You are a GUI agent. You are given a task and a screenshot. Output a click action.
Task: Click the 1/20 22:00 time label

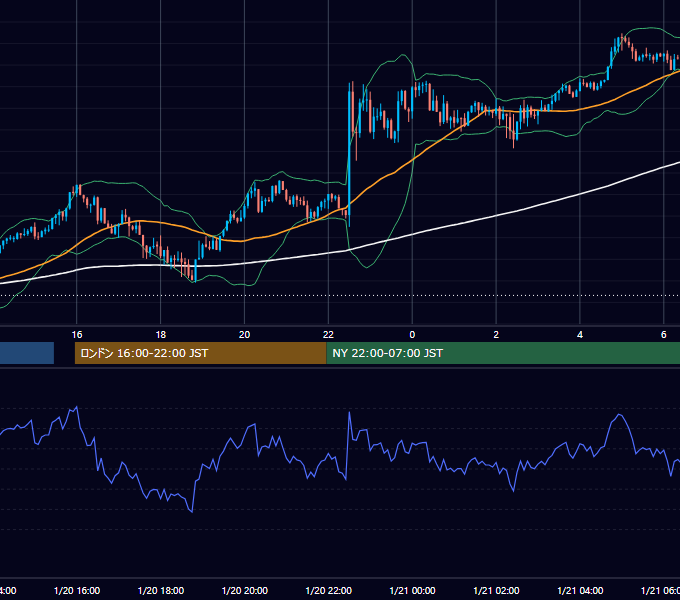point(329,590)
